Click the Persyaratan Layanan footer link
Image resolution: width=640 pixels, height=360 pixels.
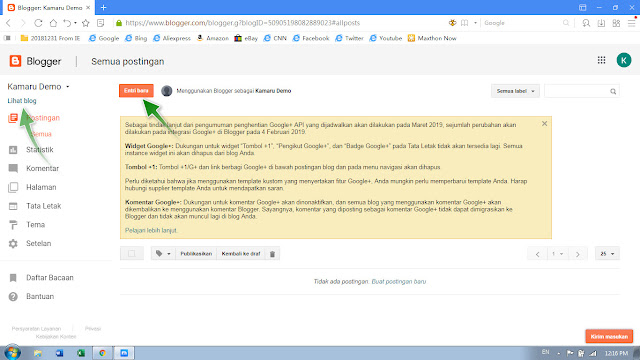[36, 329]
